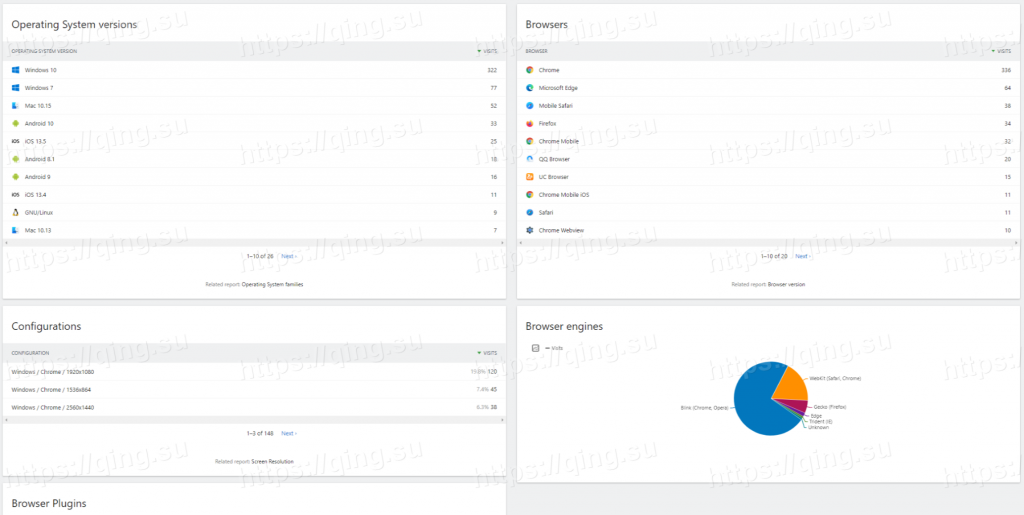Click the Microsoft Edge browser icon
Viewport: 1024px width, 515px height.
coord(530,88)
